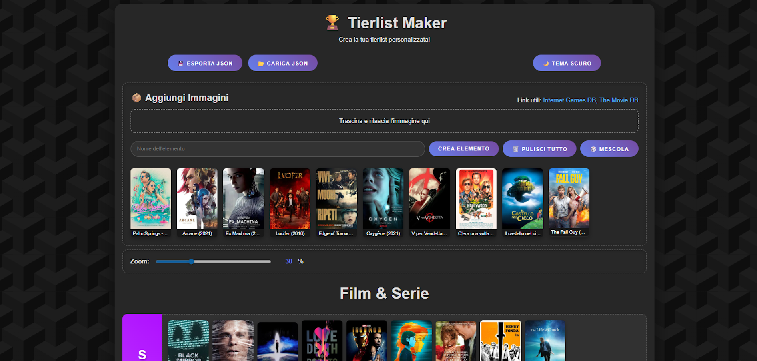Select the V for Vendetta poster thumbnail
The height and width of the screenshot is (361, 757).
pos(429,198)
